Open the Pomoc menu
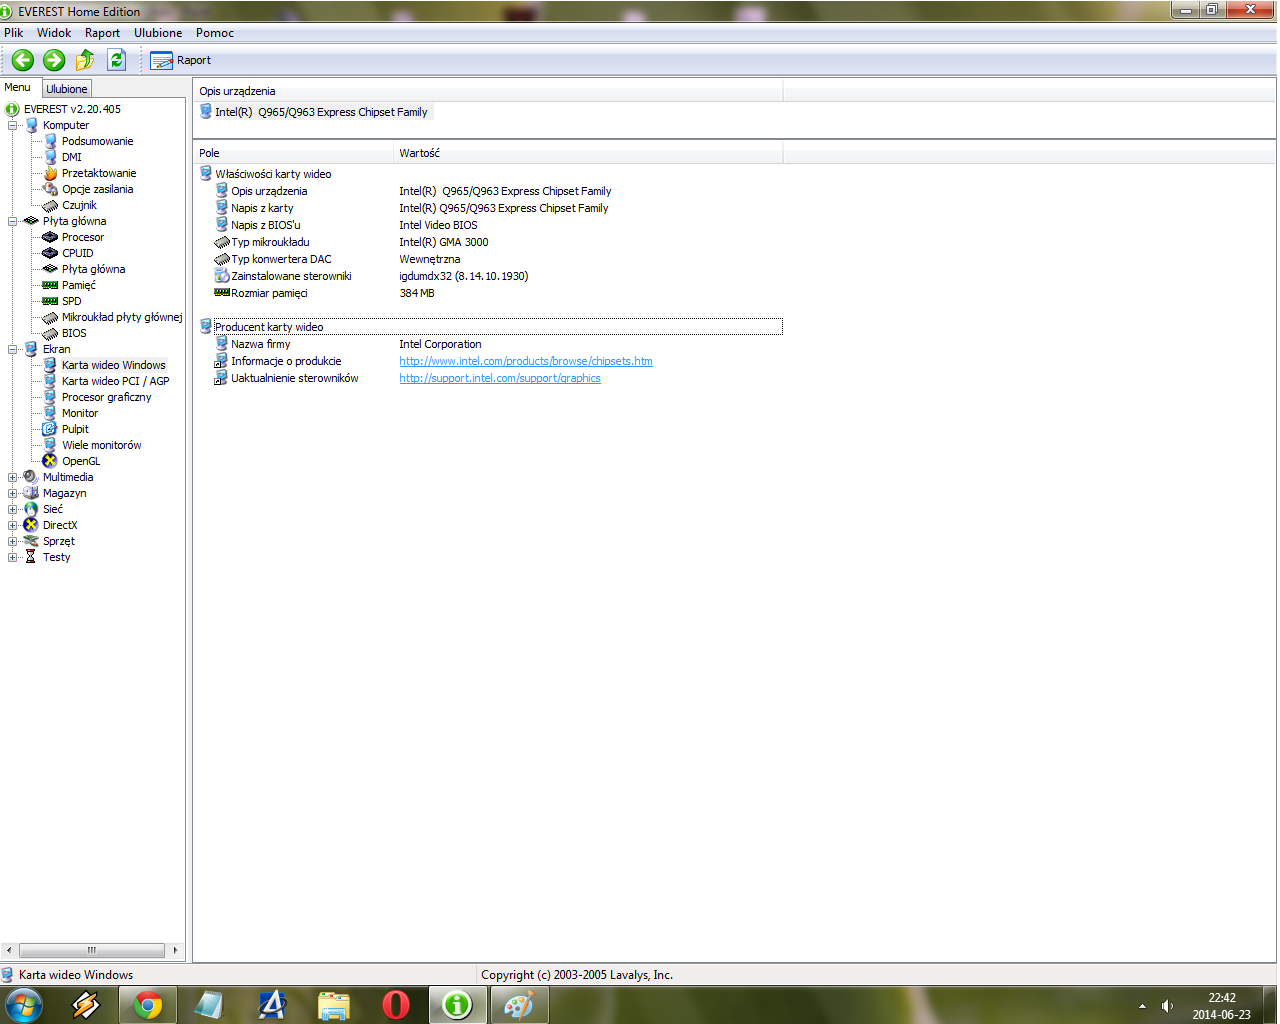 pos(215,33)
